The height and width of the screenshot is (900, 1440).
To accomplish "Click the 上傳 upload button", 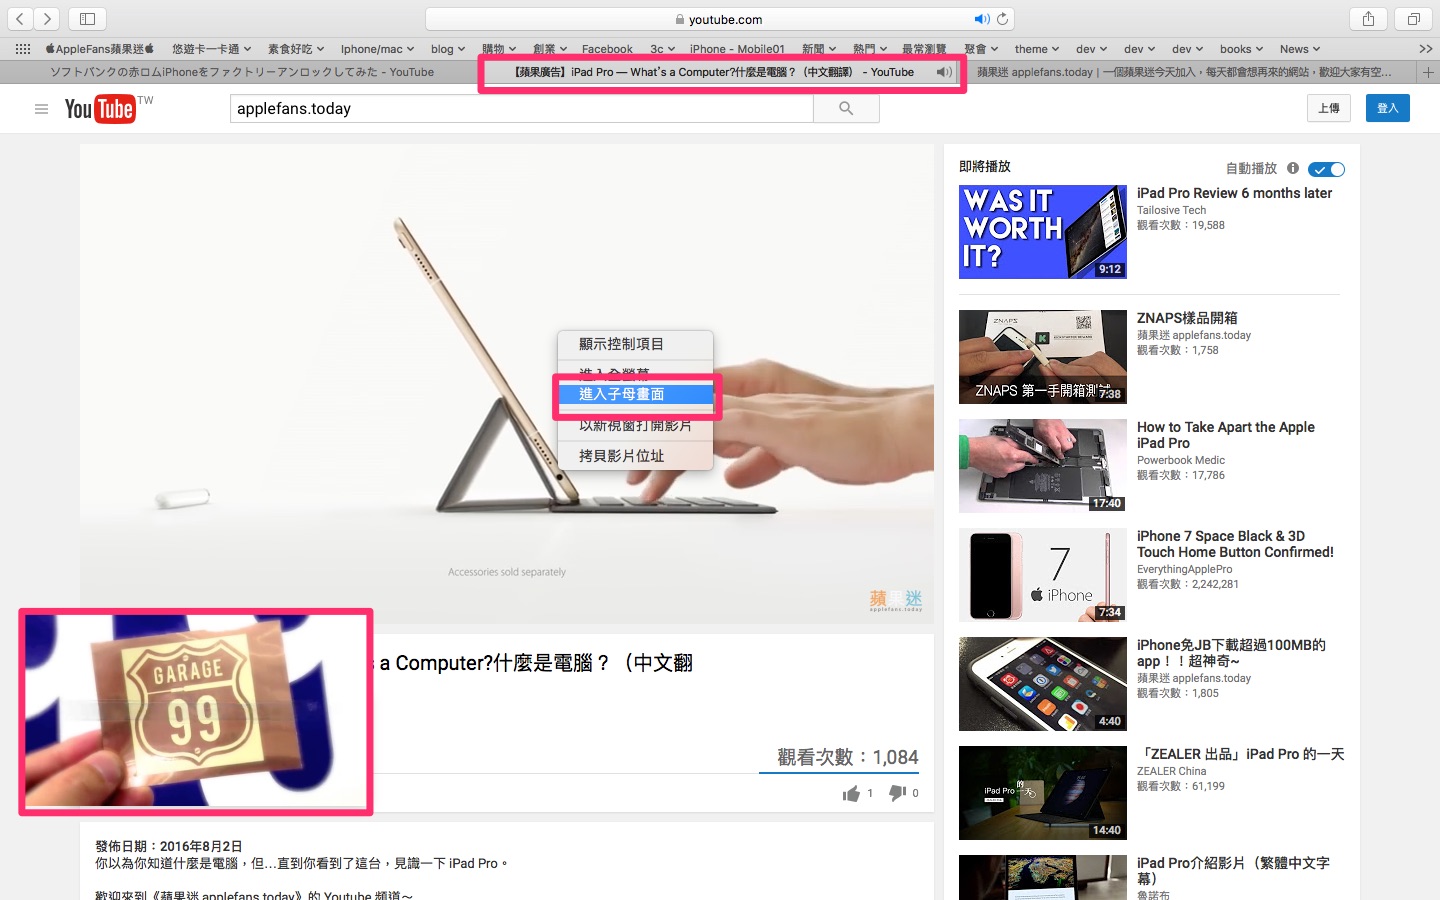I will pyautogui.click(x=1329, y=108).
